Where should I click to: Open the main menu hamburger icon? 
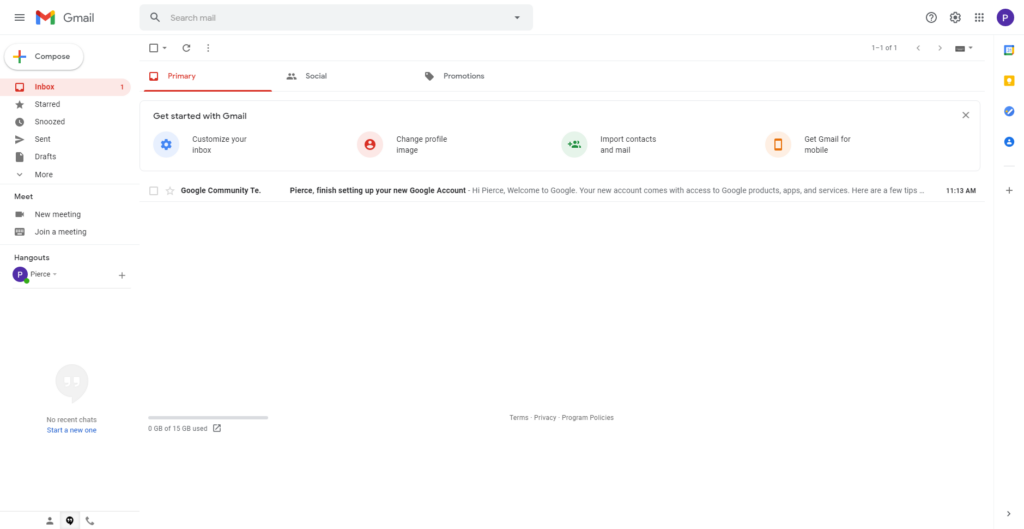[19, 18]
